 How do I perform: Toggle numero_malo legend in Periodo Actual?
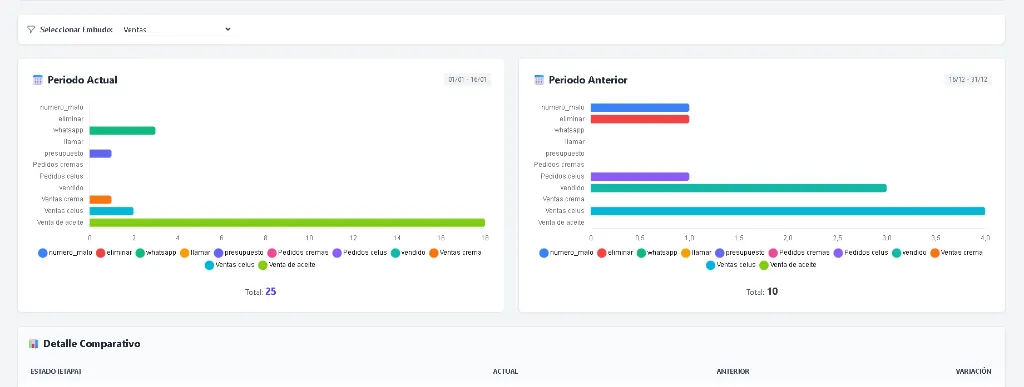tap(65, 253)
